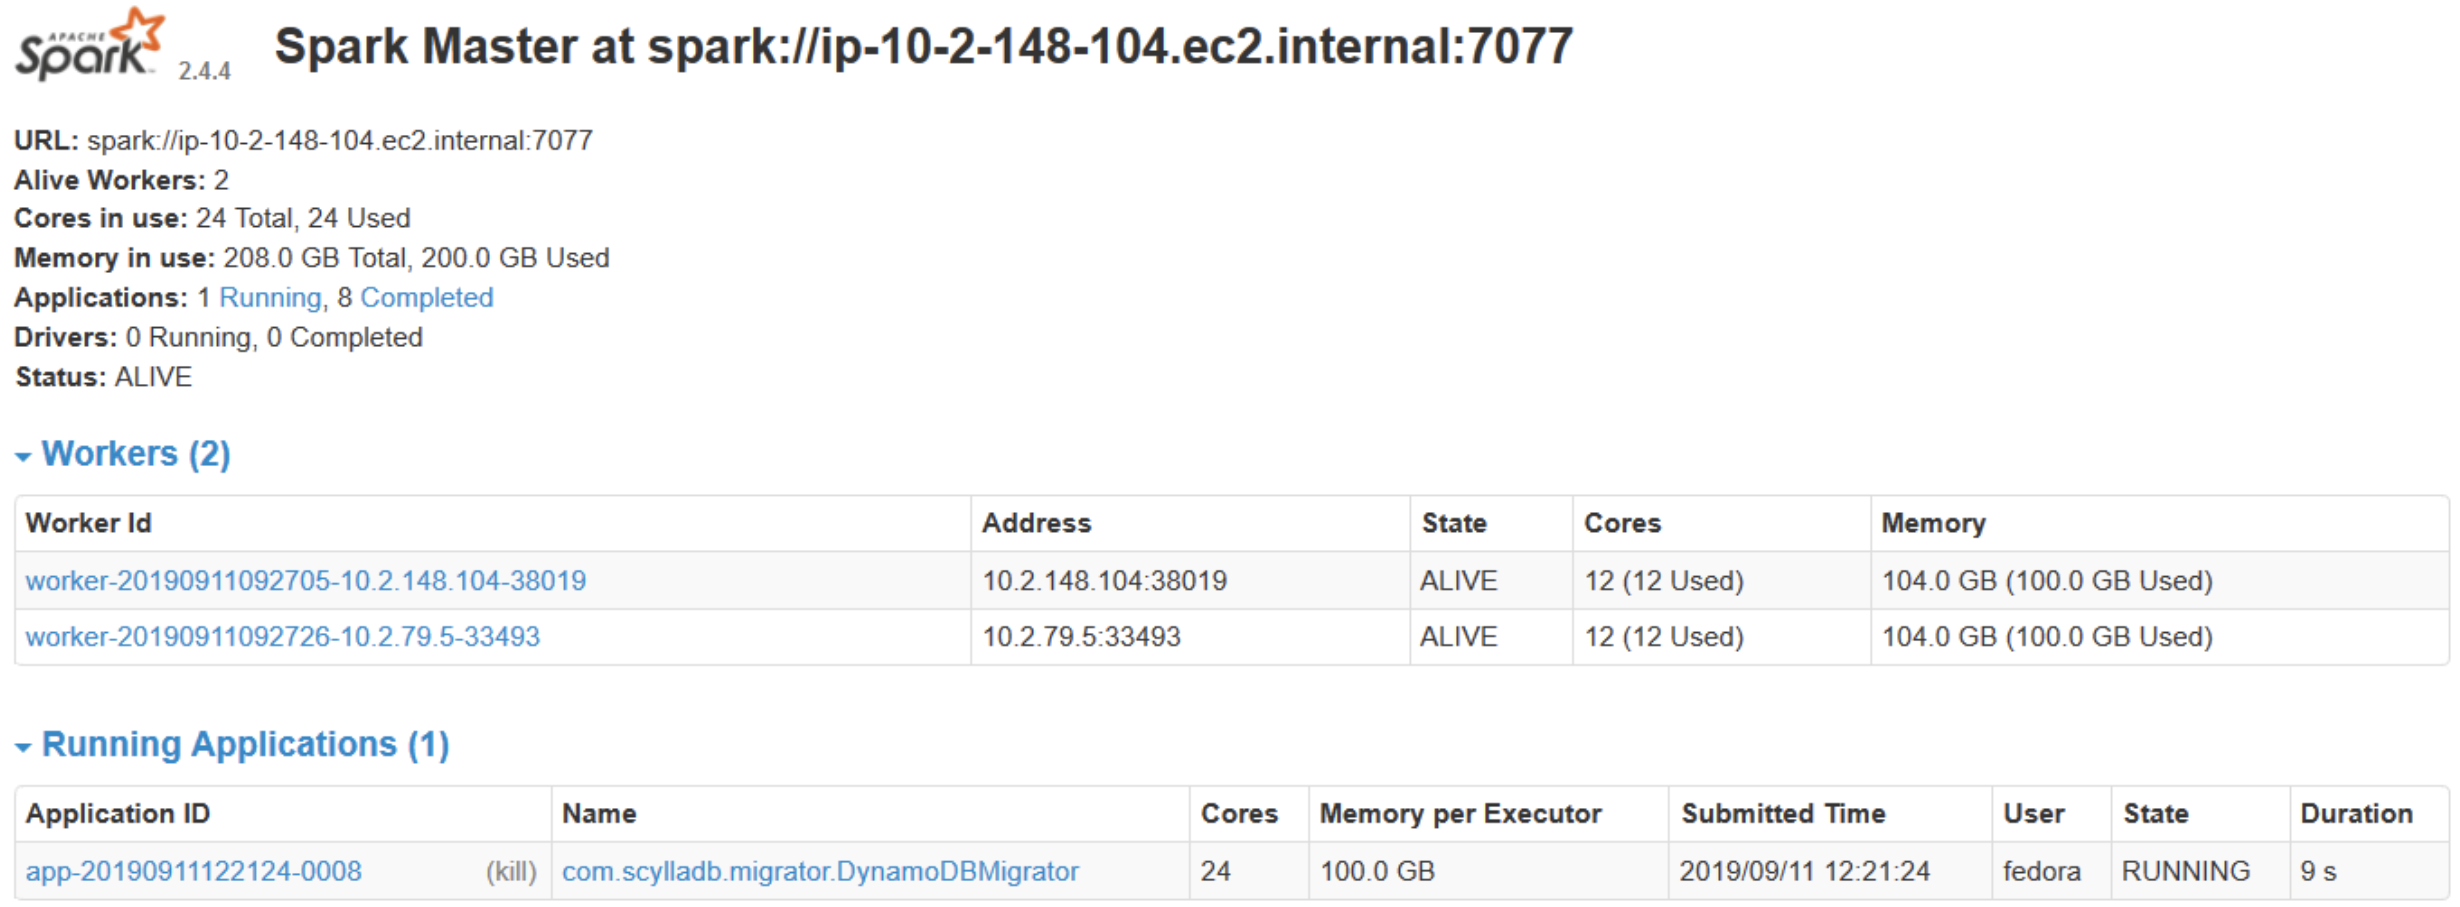Click the Apache Spark logo
Screen dimensions: 2460x907
pos(90,45)
